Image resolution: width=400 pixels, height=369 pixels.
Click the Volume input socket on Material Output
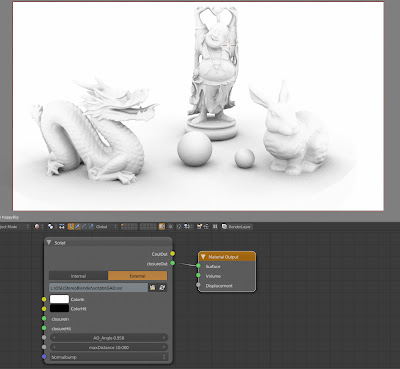click(198, 275)
